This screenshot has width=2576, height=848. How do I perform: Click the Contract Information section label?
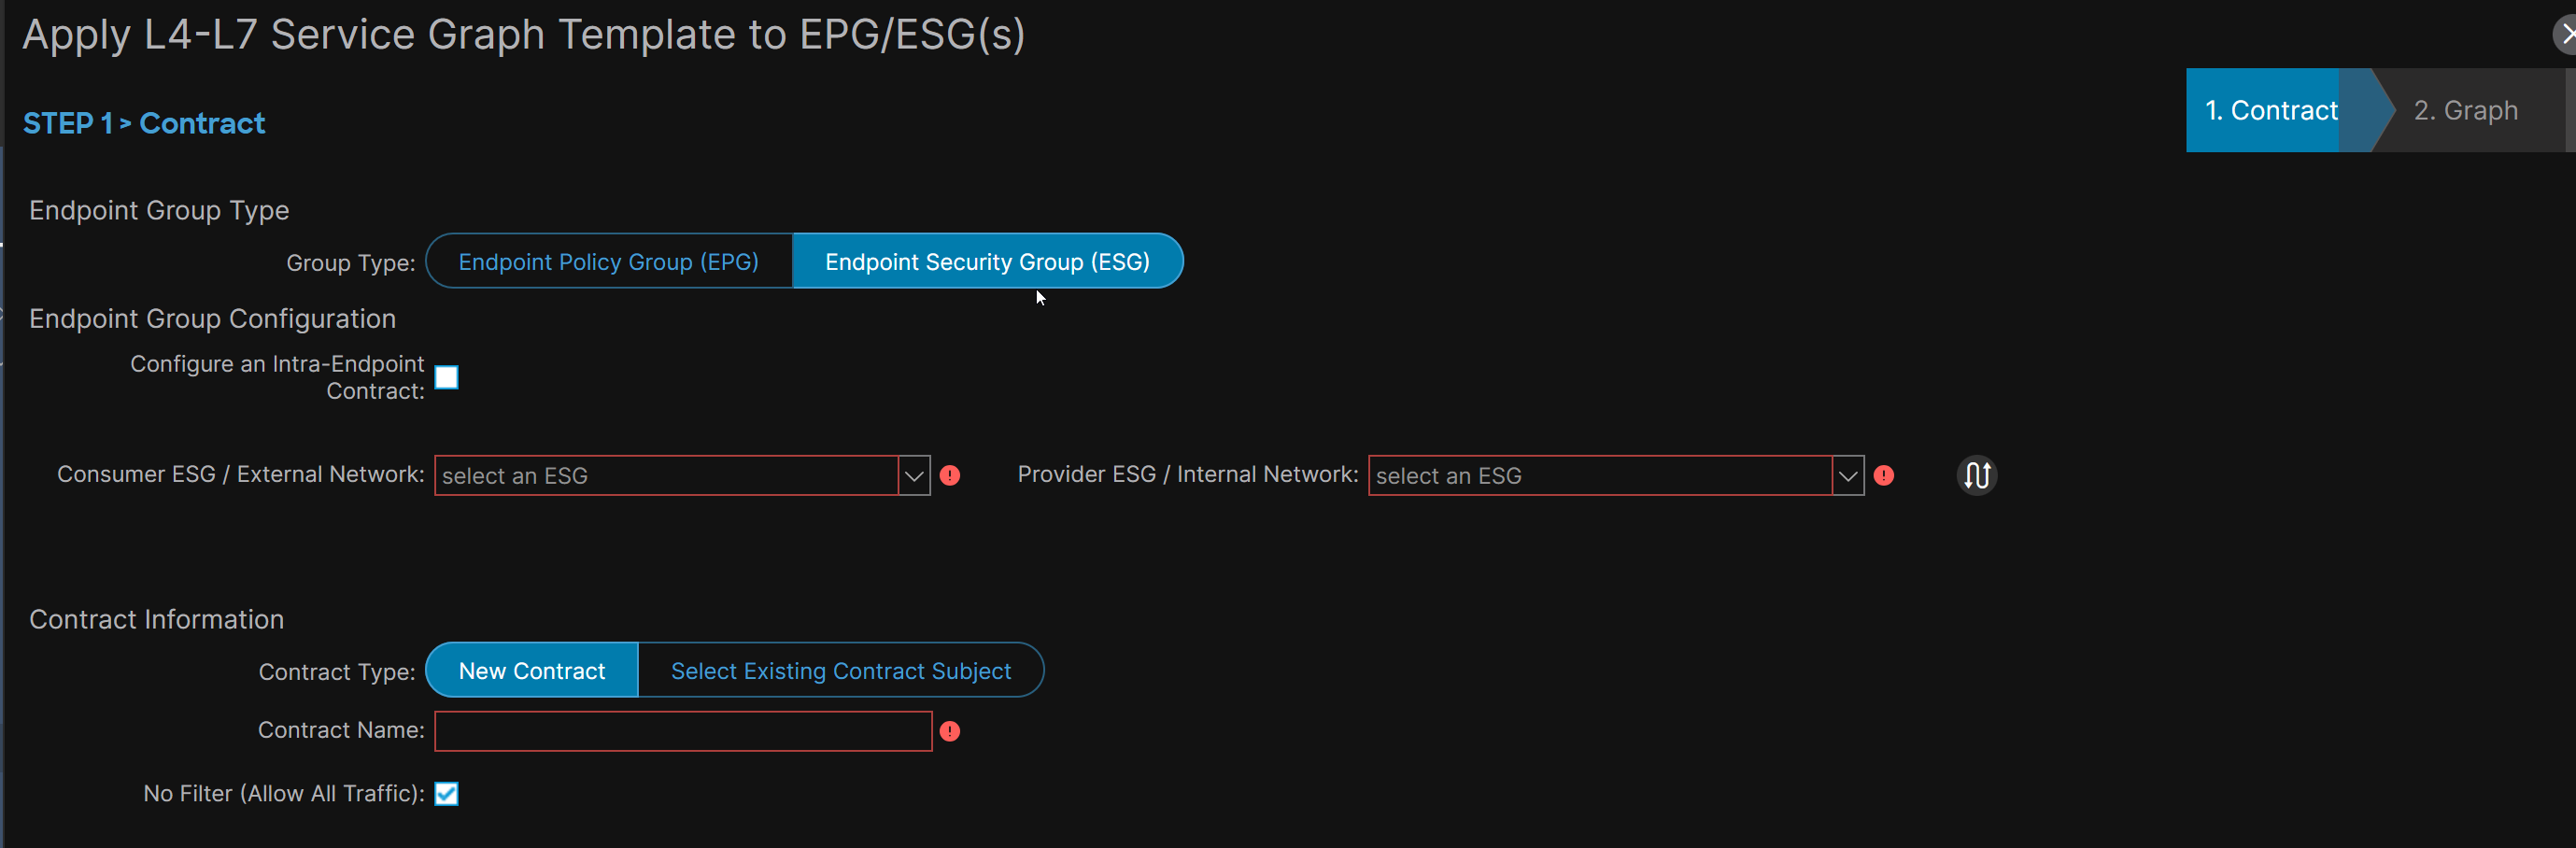coord(157,619)
